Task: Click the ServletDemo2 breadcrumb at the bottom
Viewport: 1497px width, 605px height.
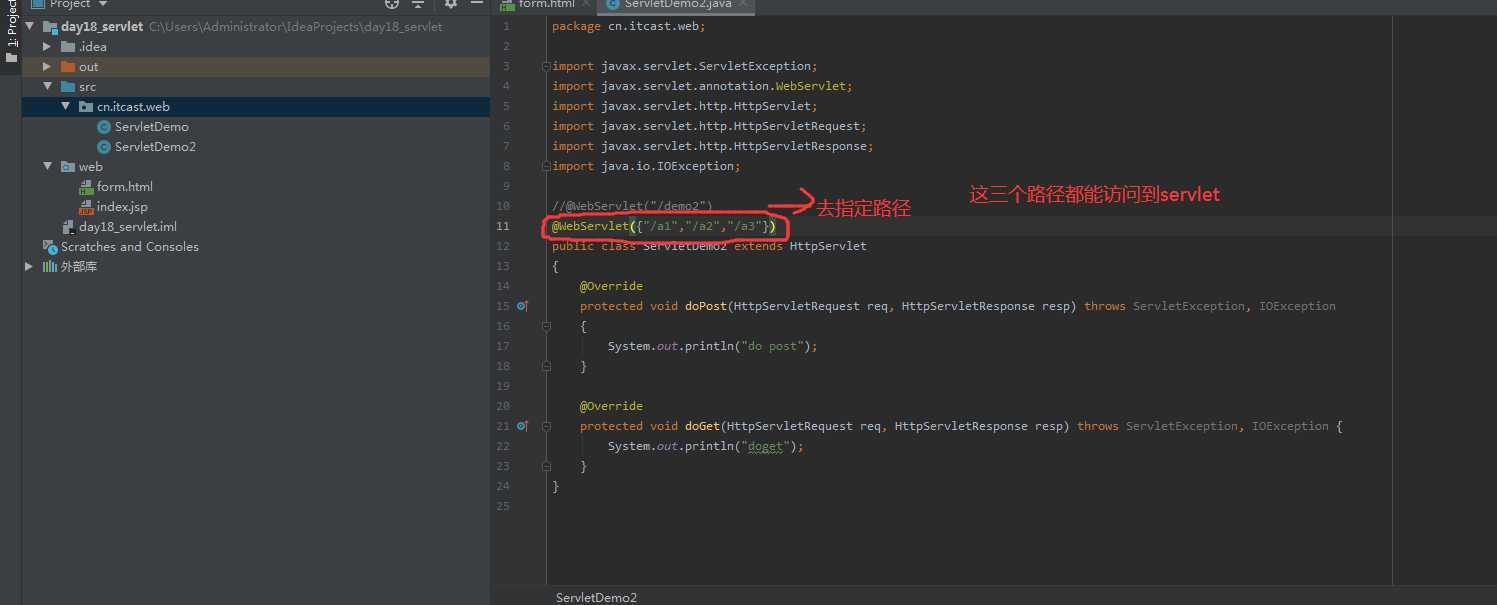Action: 596,597
